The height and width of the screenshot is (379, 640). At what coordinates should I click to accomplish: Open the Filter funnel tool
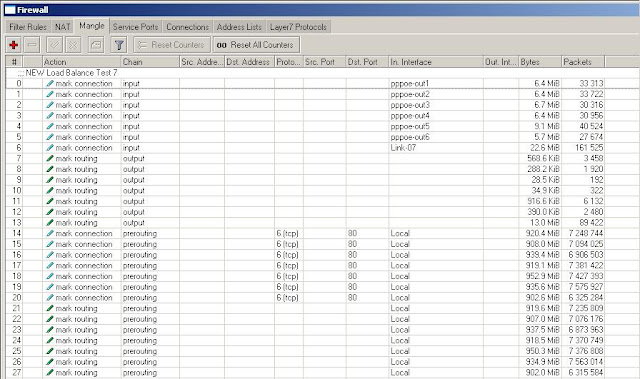pos(119,45)
